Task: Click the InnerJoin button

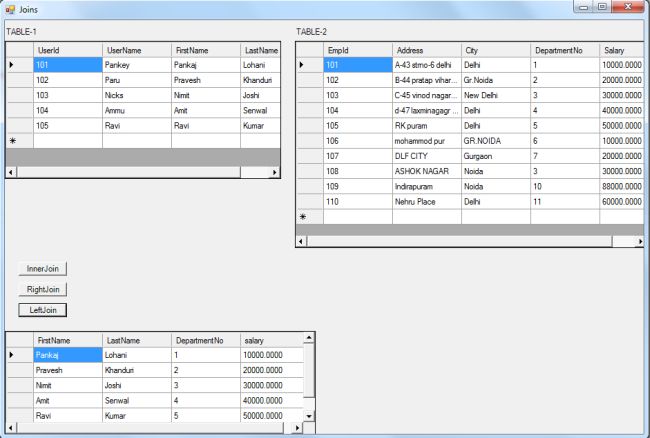Action: pyautogui.click(x=42, y=269)
